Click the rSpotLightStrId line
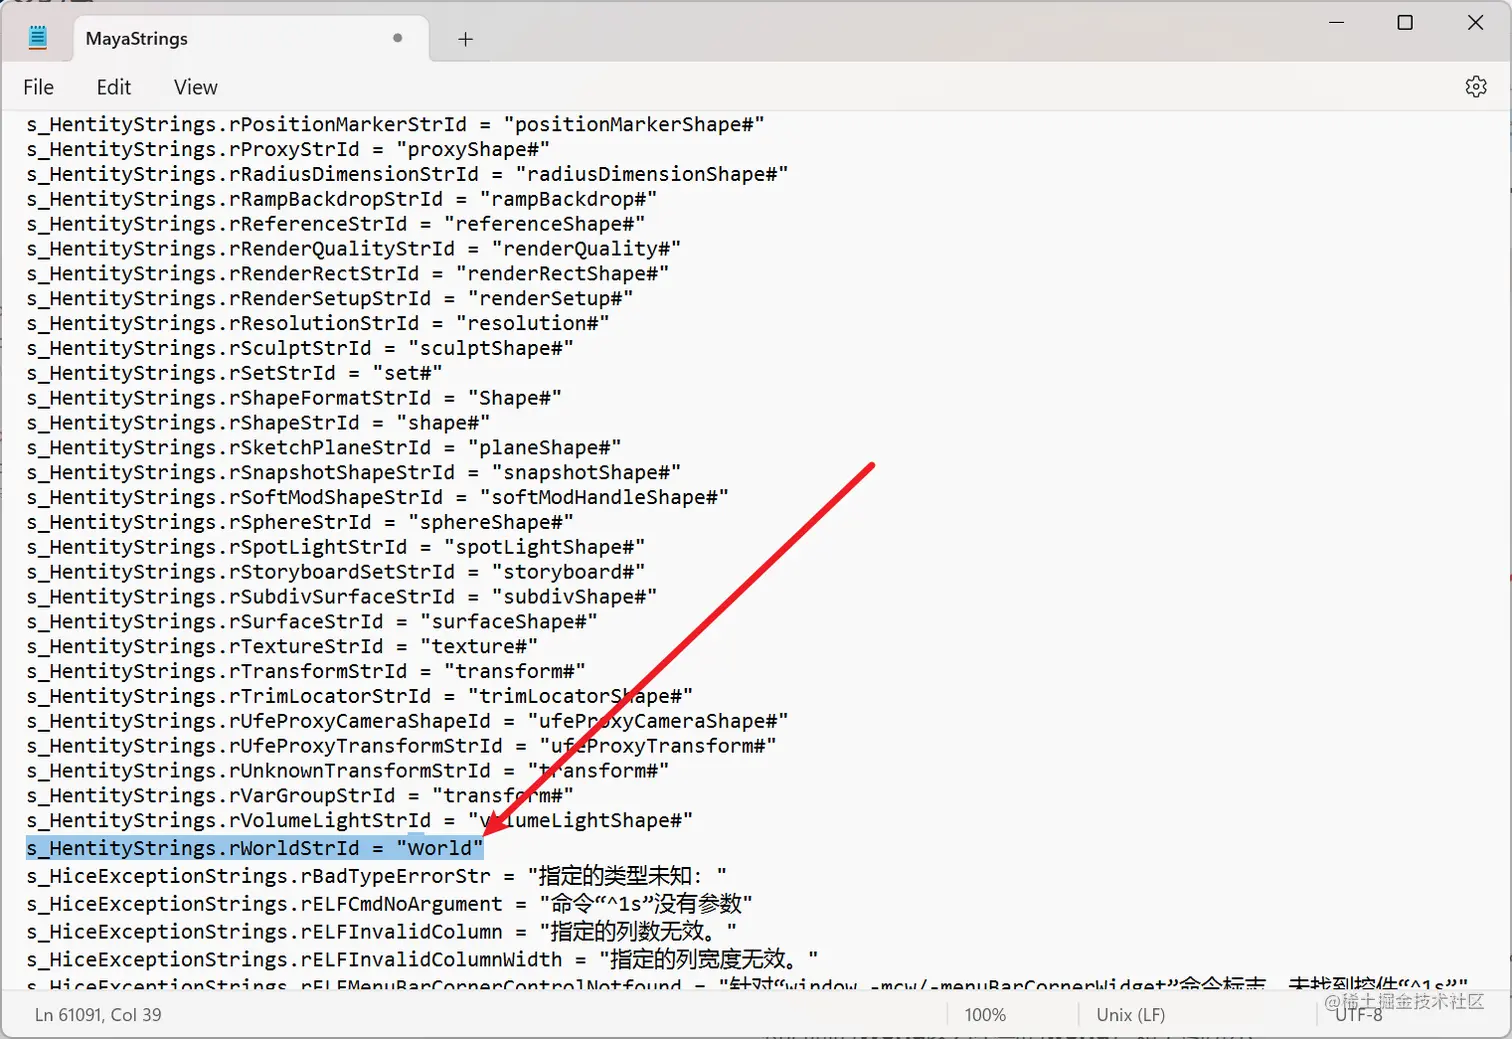Screen dimensions: 1512x1039 click(336, 547)
